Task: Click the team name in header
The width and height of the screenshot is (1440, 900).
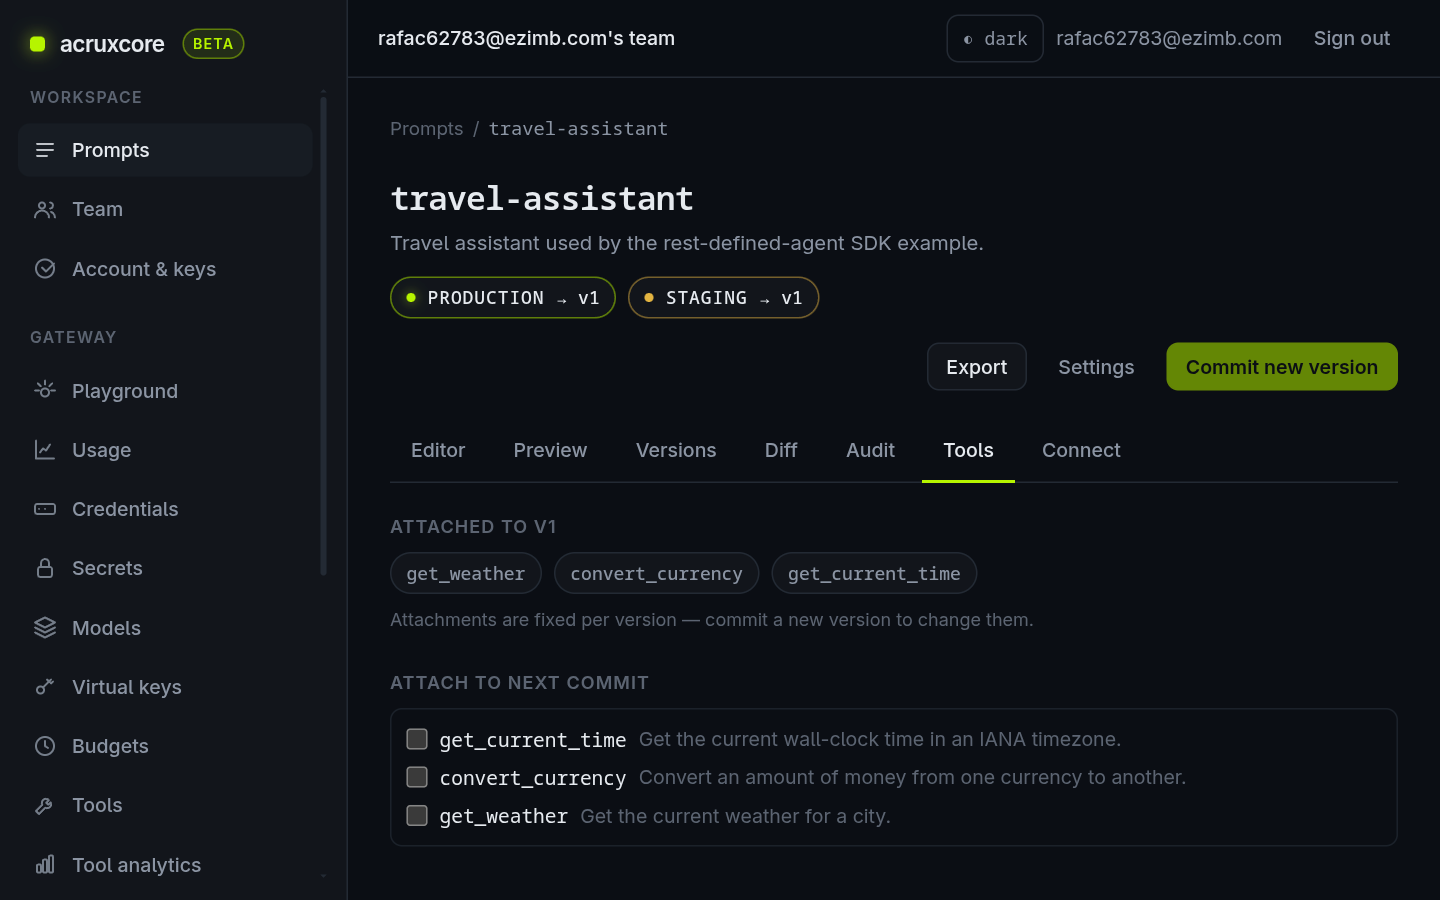Action: (526, 38)
